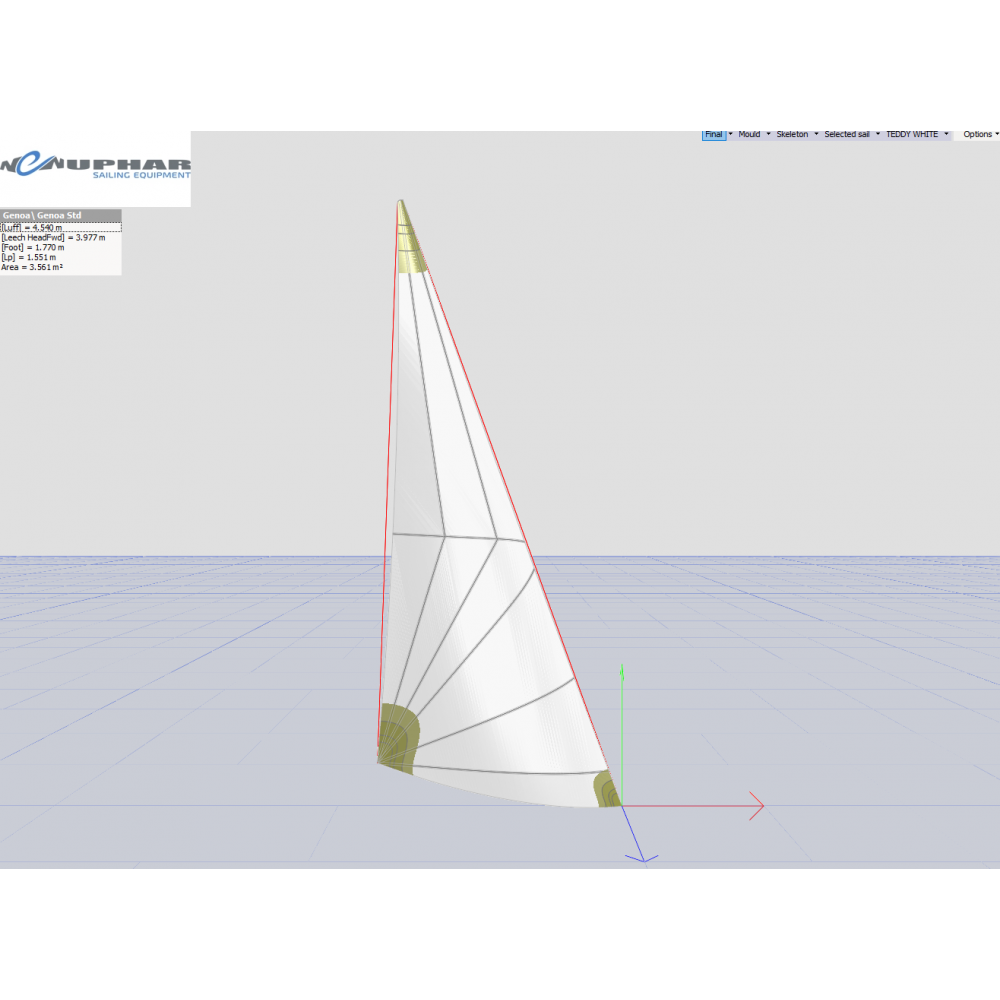Switch to Mould view mode
This screenshot has width=1000, height=1000.
click(x=749, y=134)
